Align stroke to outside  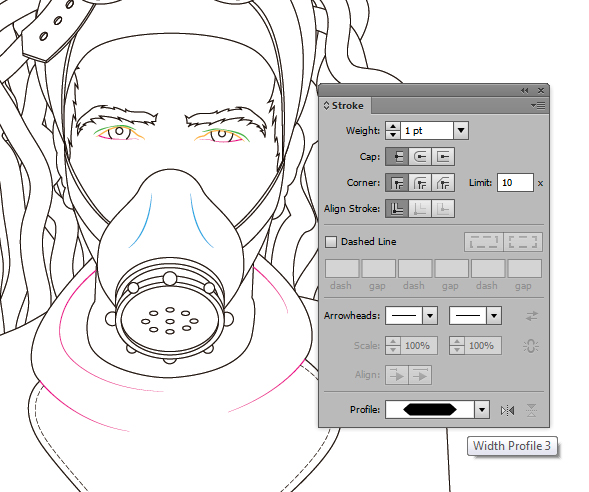click(x=443, y=209)
